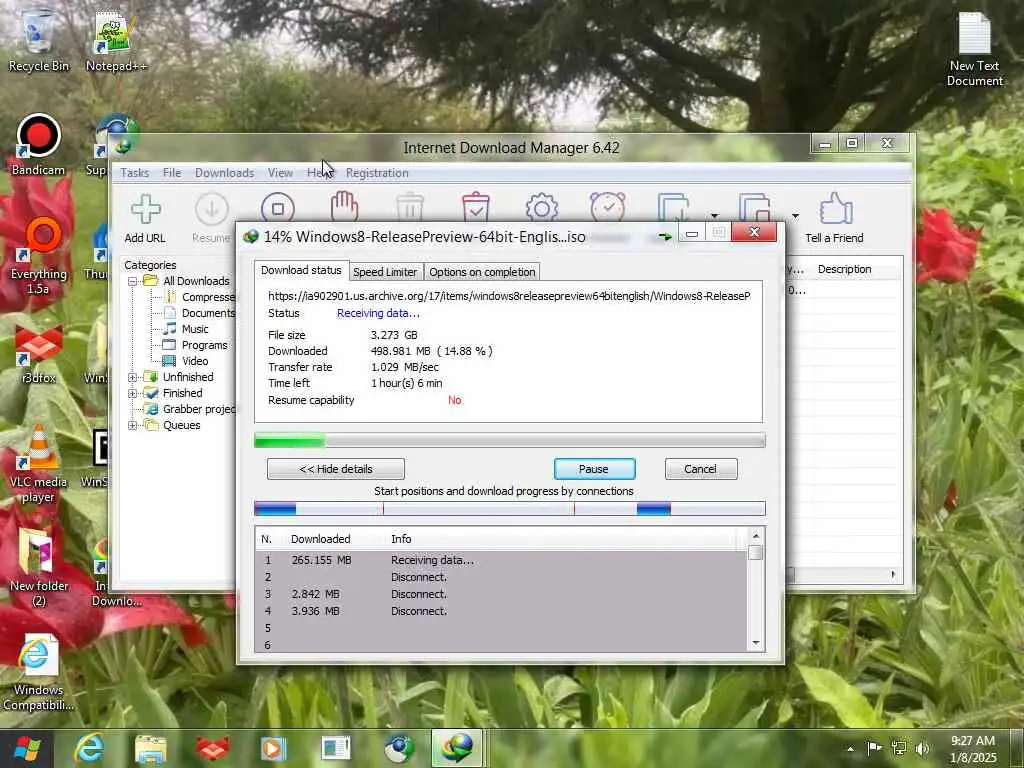Screen dimensions: 1024x768
Task: Open File Explorer from the taskbar
Action: coord(150,748)
